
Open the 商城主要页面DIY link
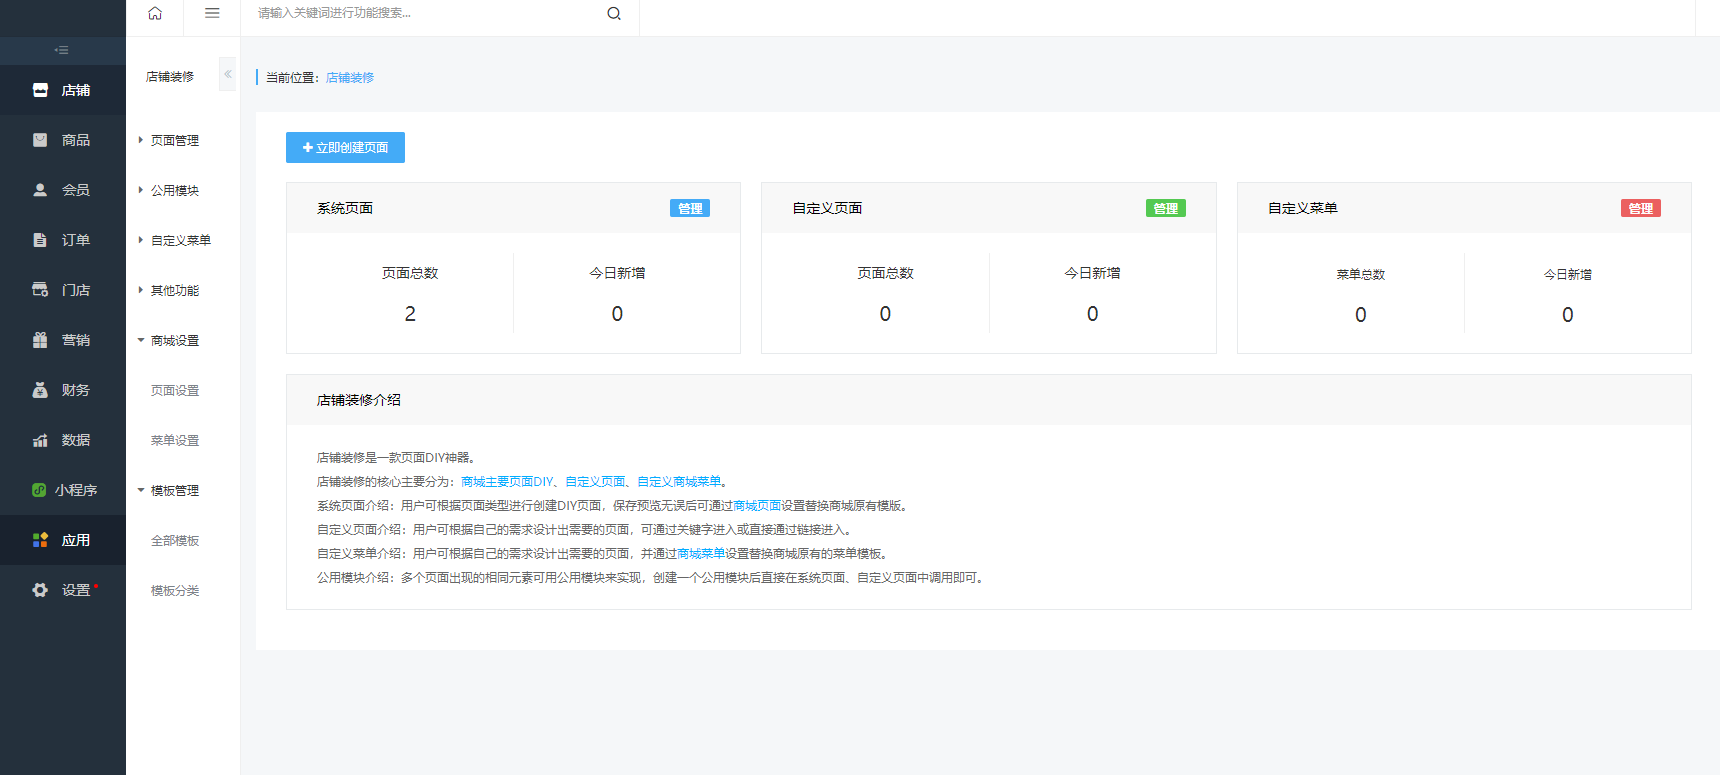(507, 482)
